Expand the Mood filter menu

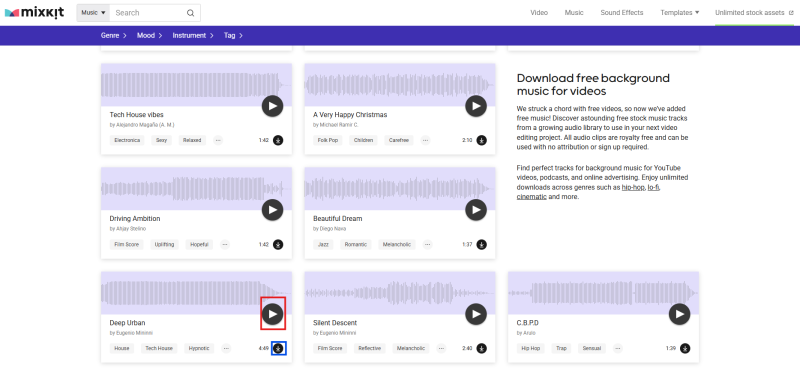click(x=149, y=36)
